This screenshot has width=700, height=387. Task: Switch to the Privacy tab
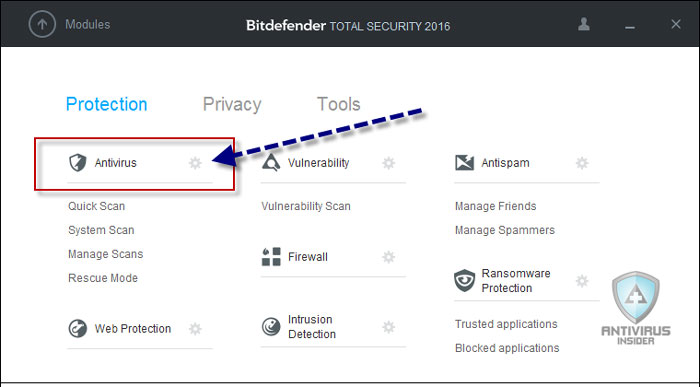pyautogui.click(x=232, y=104)
